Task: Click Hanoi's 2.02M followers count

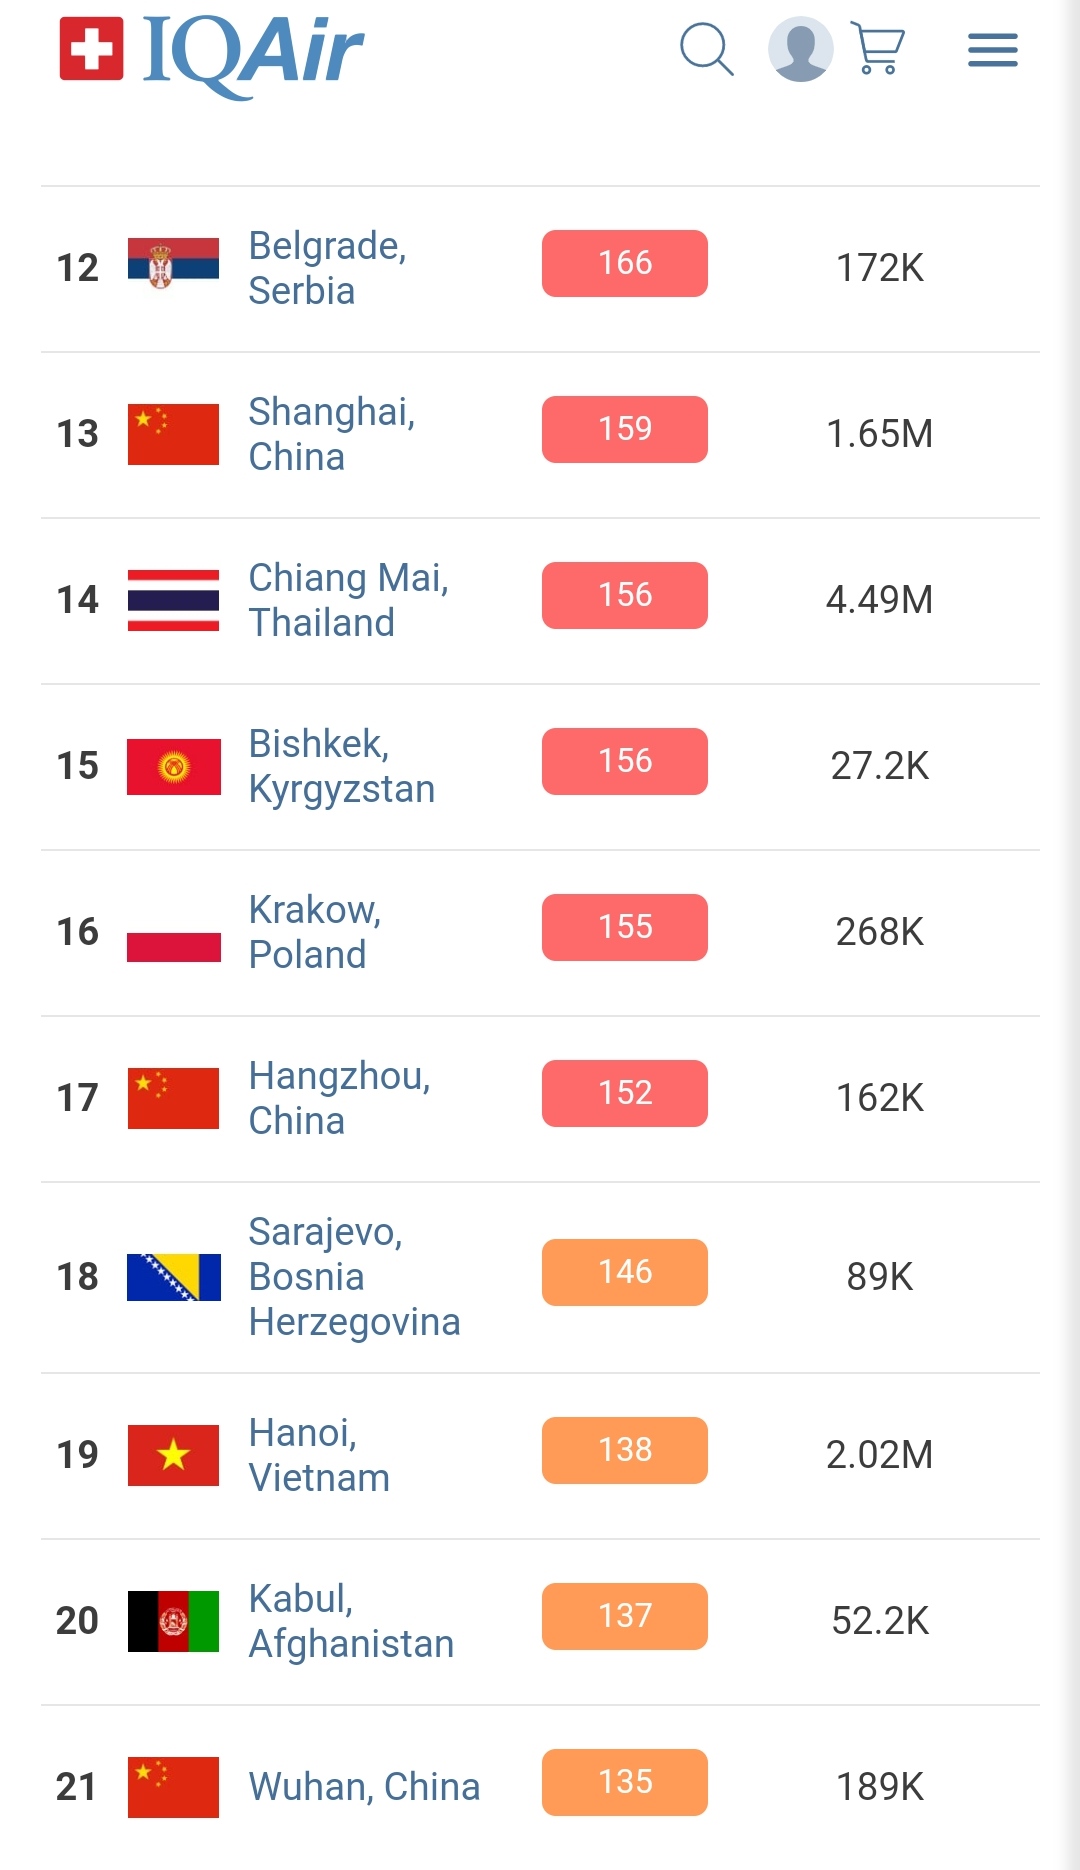Action: point(879,1455)
